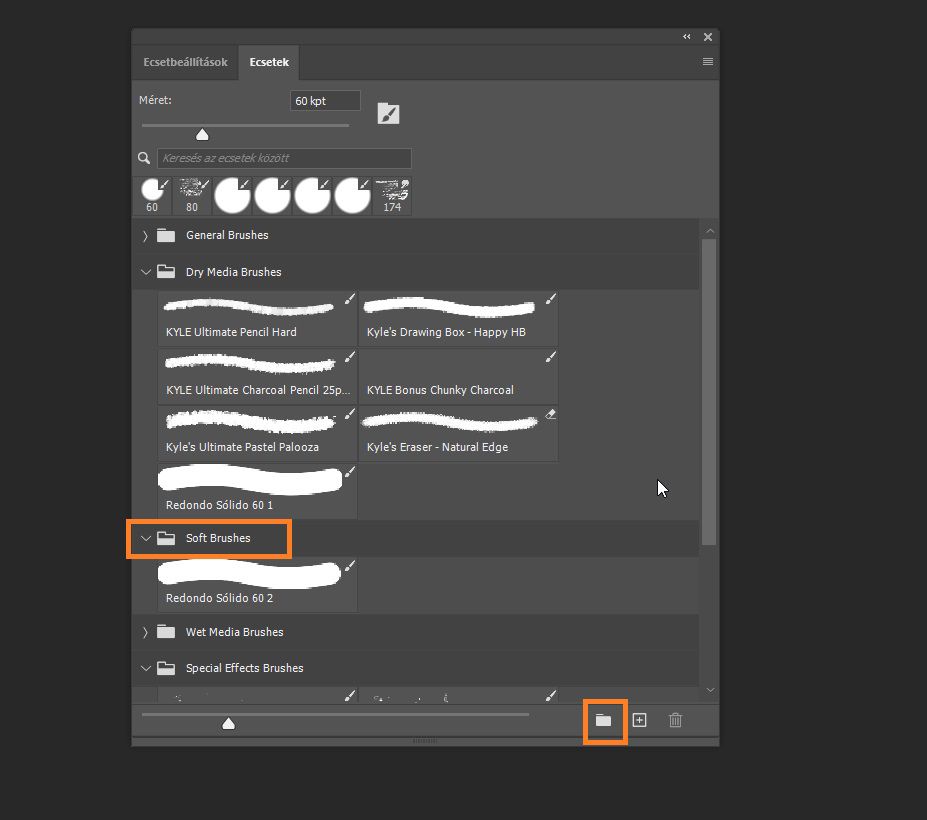Click the scrollbar down arrow
The width and height of the screenshot is (927, 820).
coord(710,690)
